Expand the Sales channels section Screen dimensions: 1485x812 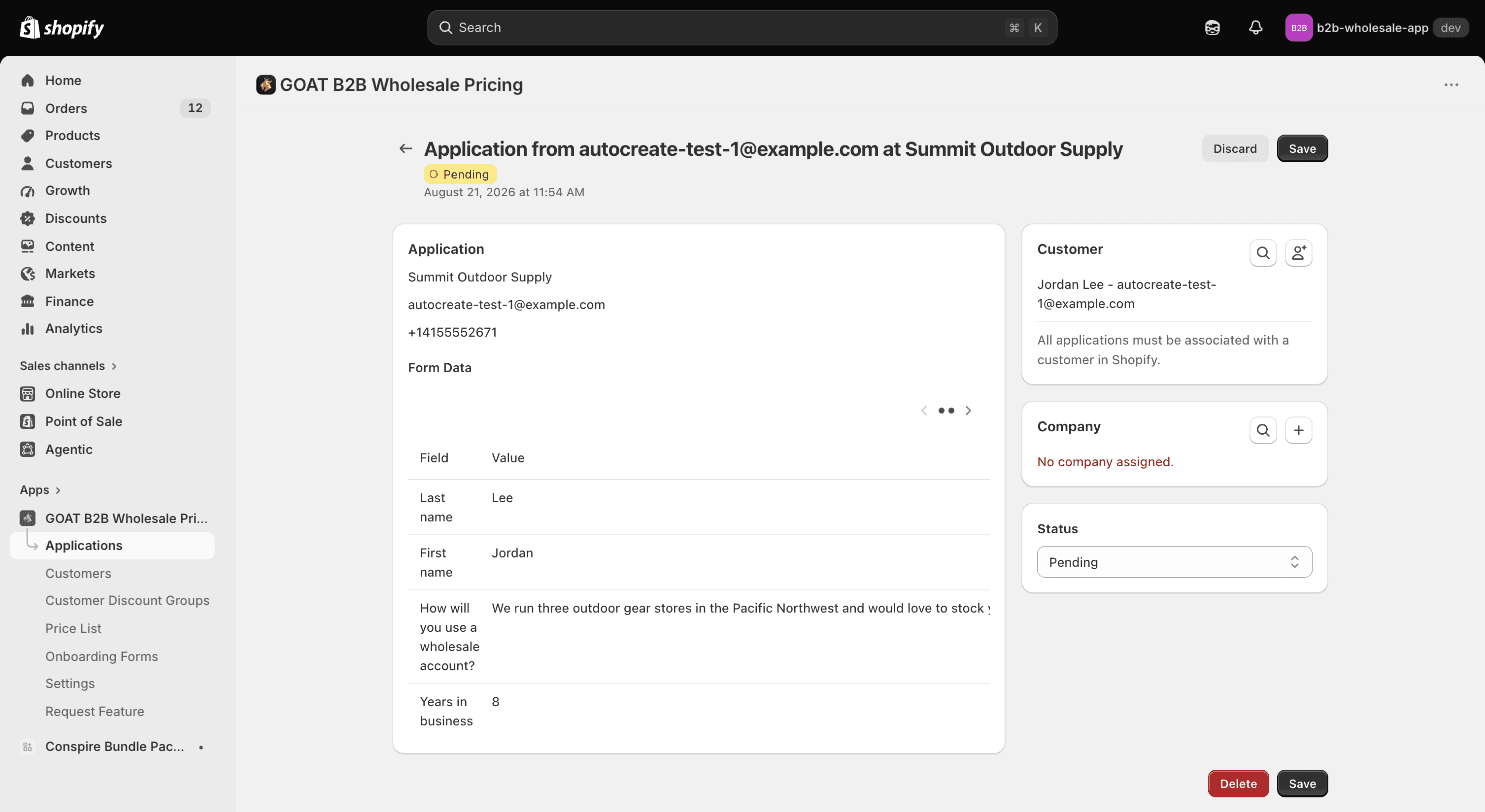(x=68, y=366)
